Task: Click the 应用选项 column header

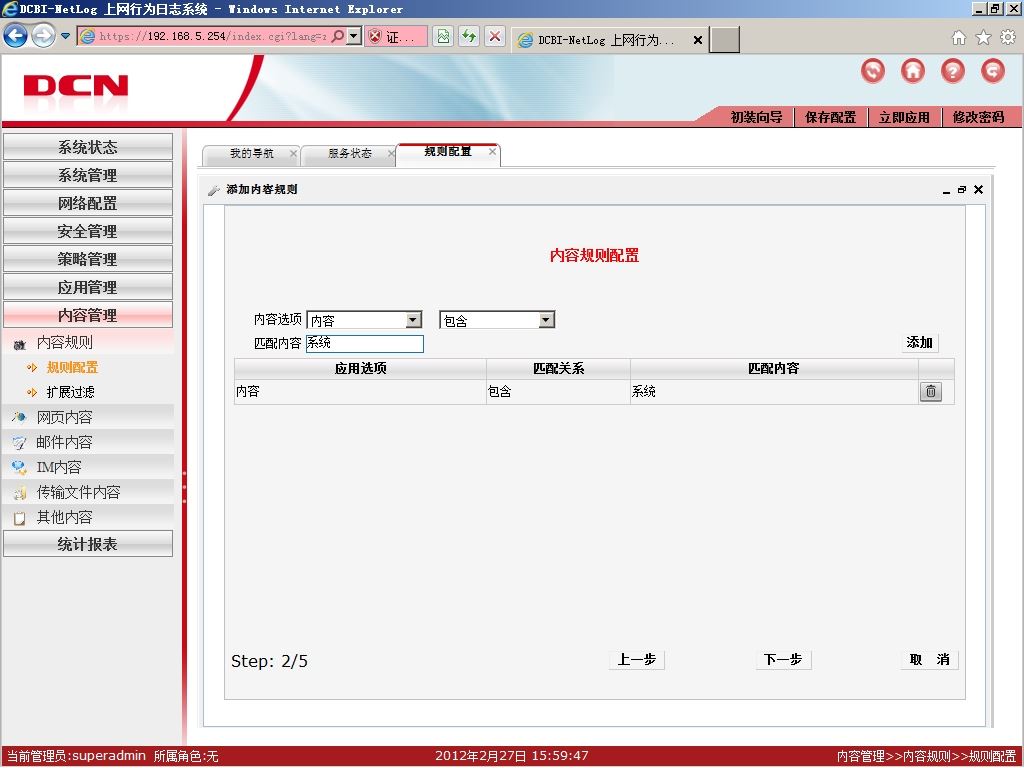Action: [x=360, y=369]
